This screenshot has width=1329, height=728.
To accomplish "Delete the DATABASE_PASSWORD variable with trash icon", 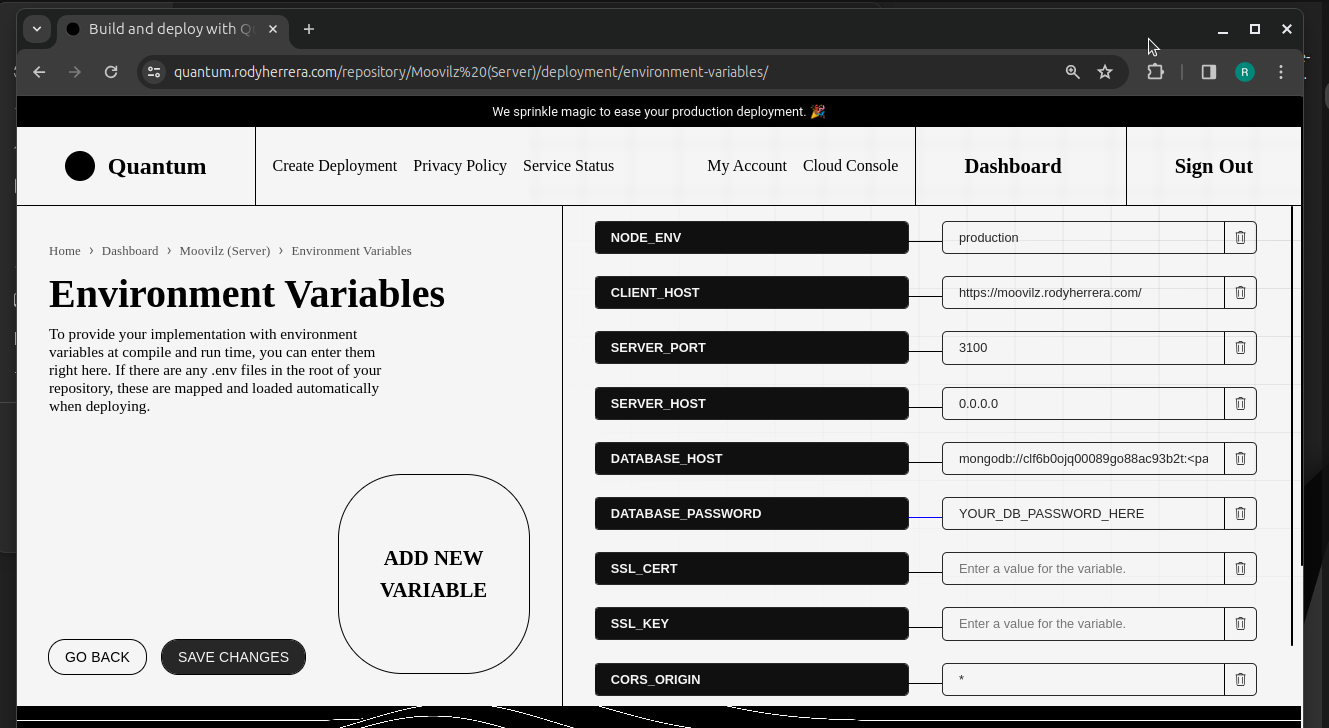I will point(1240,514).
